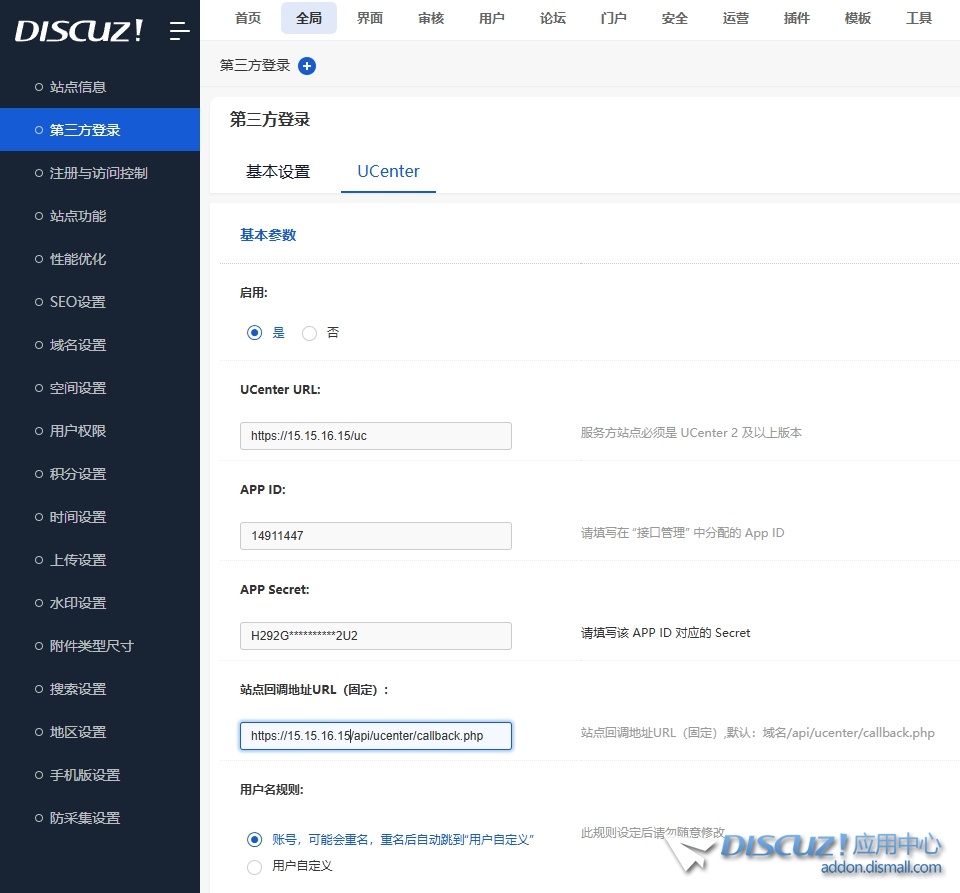Go to 水印设置 in sidebar
The image size is (960, 893).
[x=100, y=603]
